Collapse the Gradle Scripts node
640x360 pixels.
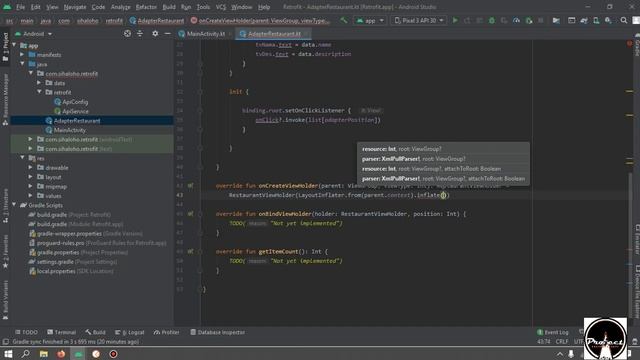click(15, 205)
